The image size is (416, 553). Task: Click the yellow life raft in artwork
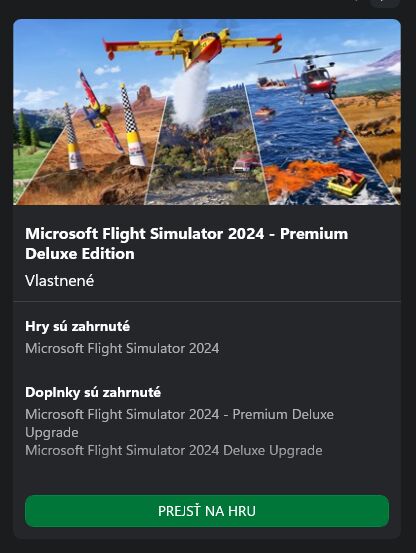[x=347, y=182]
